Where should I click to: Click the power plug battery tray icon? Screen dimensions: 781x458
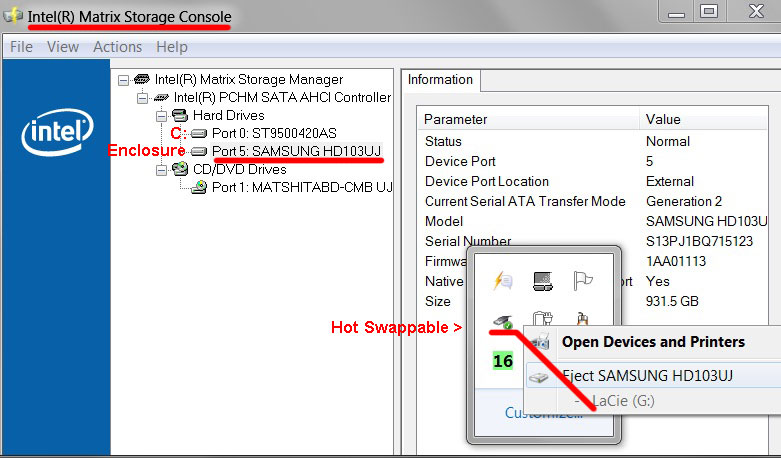[x=542, y=319]
